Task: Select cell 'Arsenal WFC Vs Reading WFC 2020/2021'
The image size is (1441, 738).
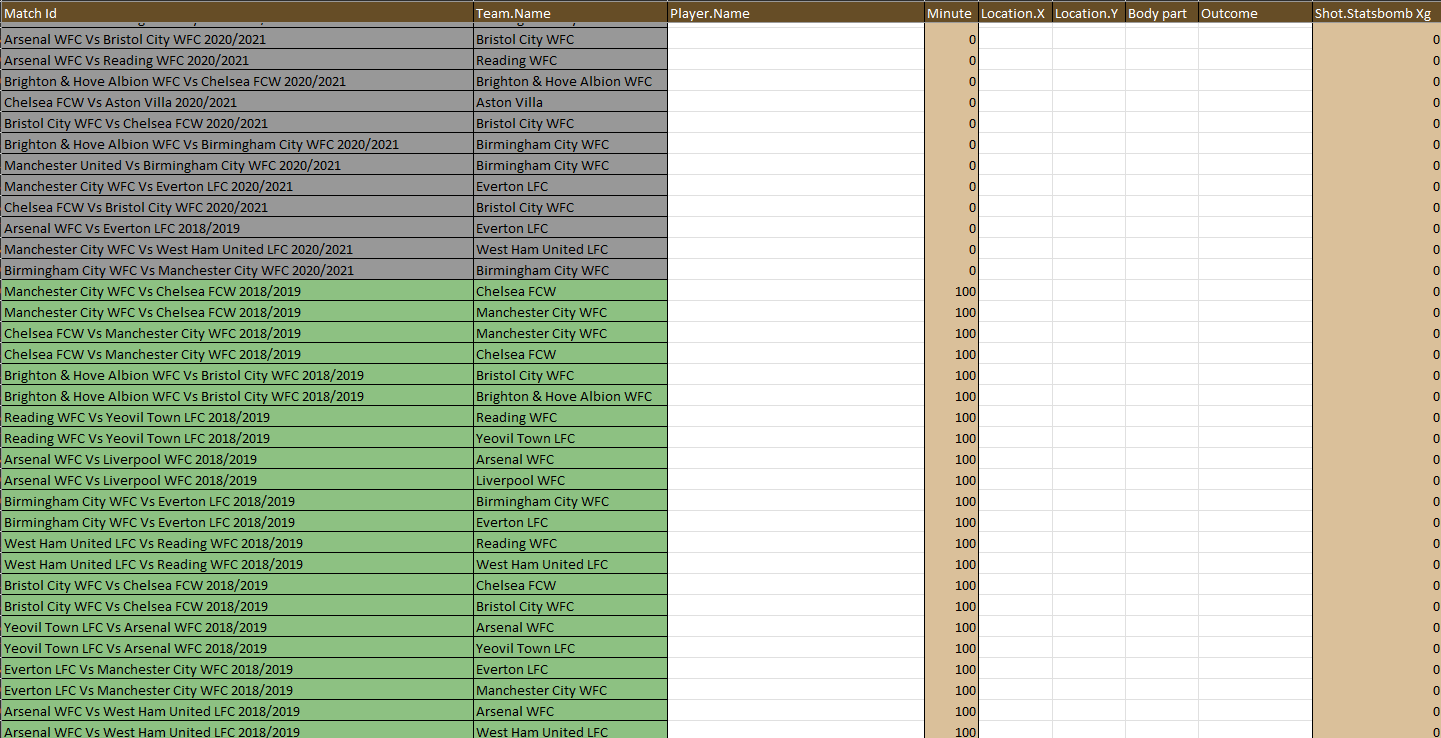Action: point(237,60)
